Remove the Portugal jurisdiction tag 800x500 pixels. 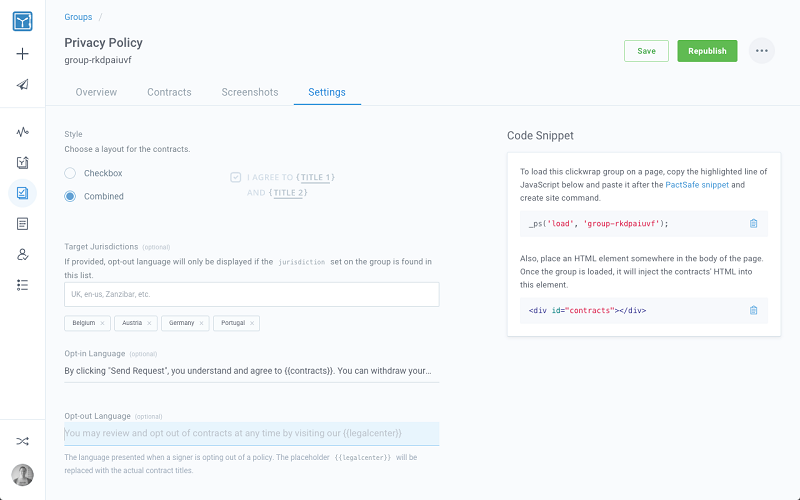[252, 323]
